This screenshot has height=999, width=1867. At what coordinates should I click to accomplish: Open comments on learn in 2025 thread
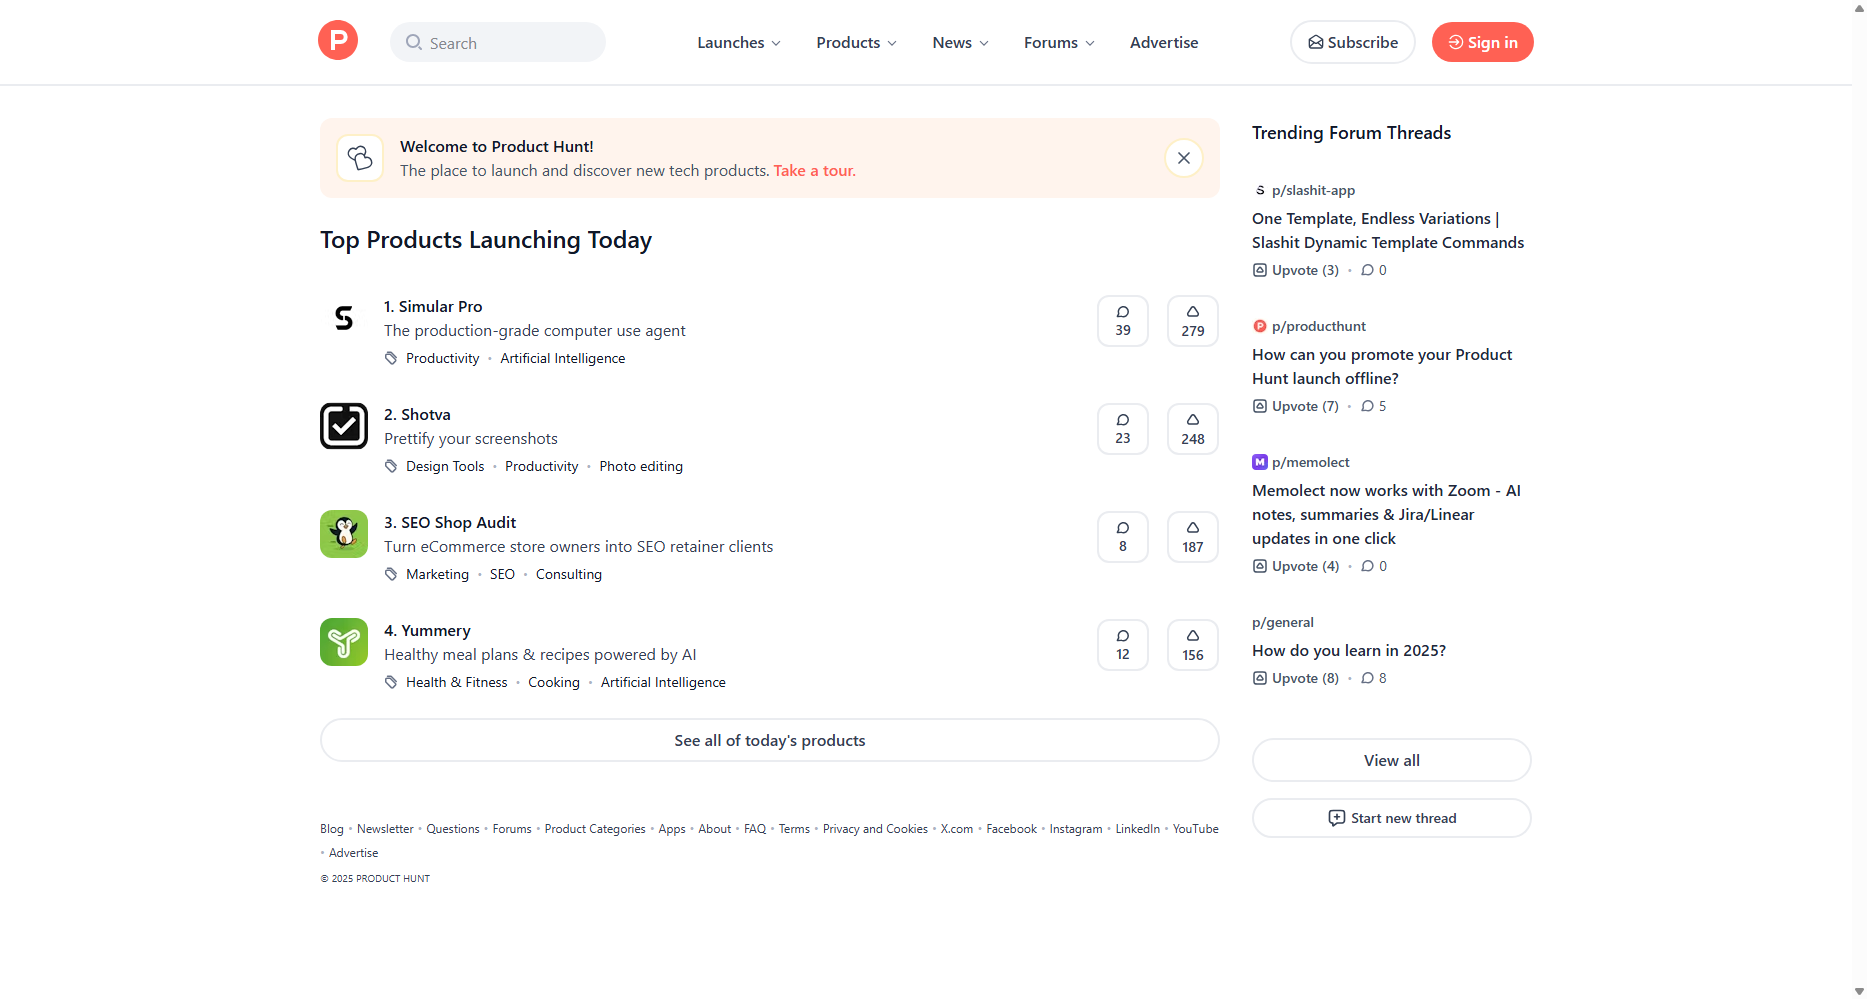coord(1374,678)
